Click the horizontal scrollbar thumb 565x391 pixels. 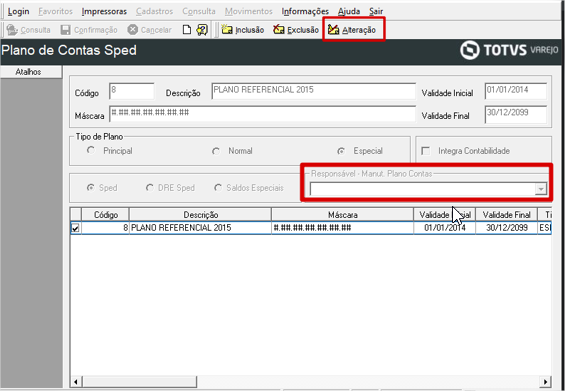pos(139,382)
